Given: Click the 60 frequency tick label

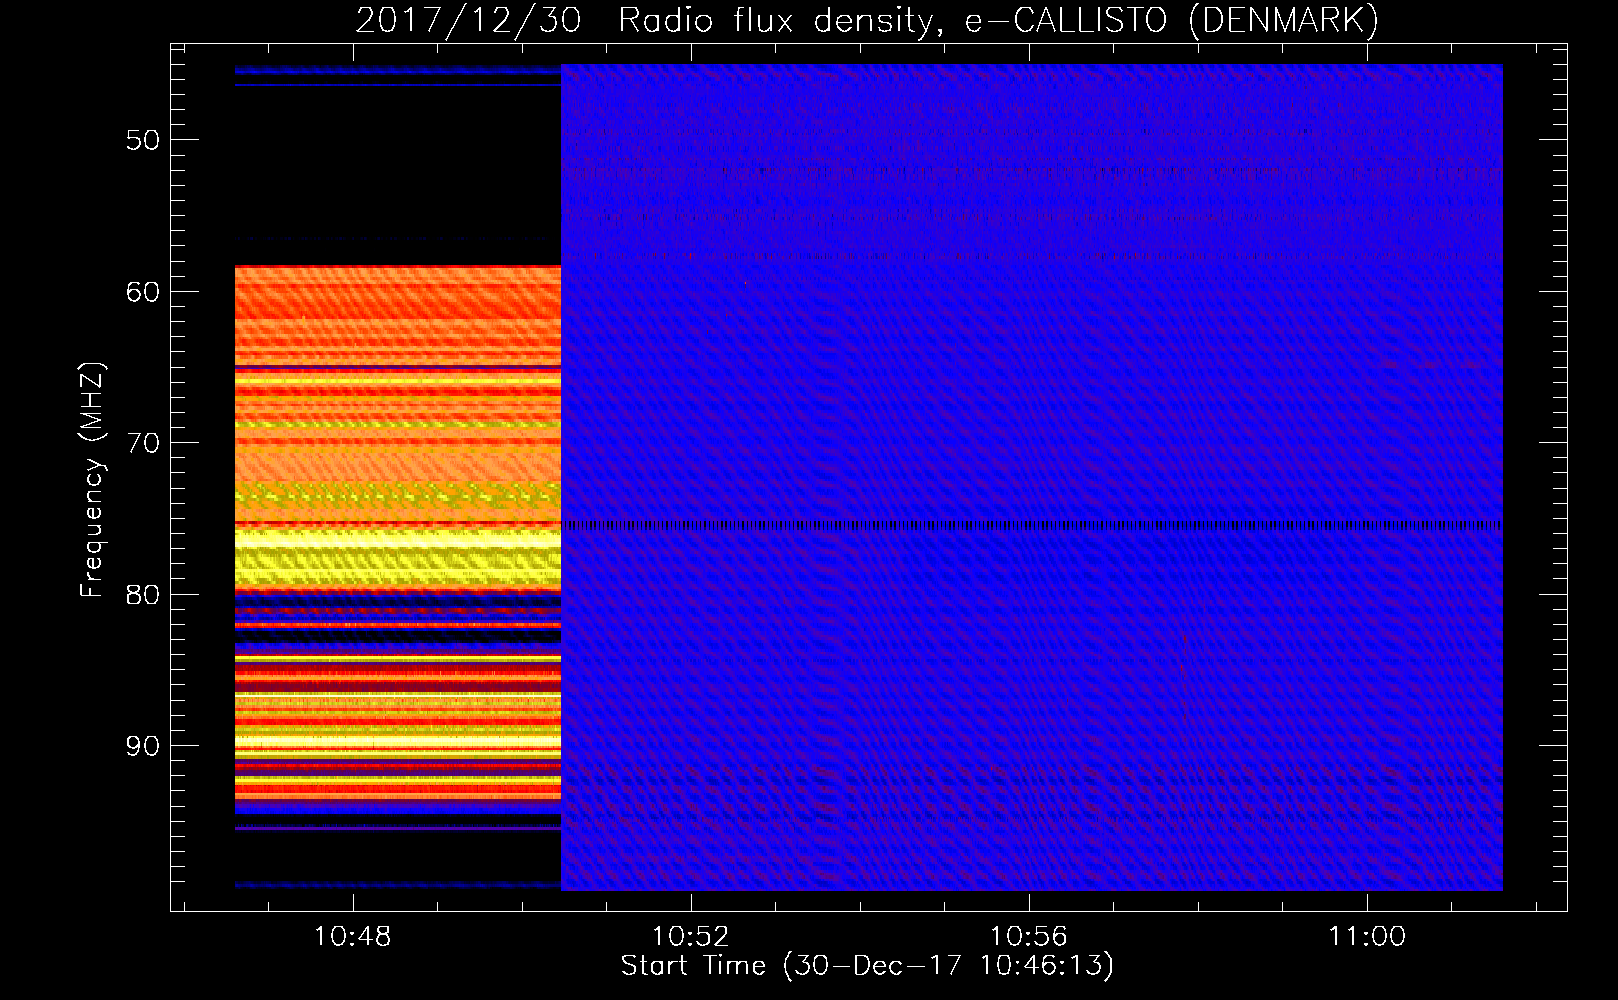Looking at the screenshot, I should click(x=143, y=292).
